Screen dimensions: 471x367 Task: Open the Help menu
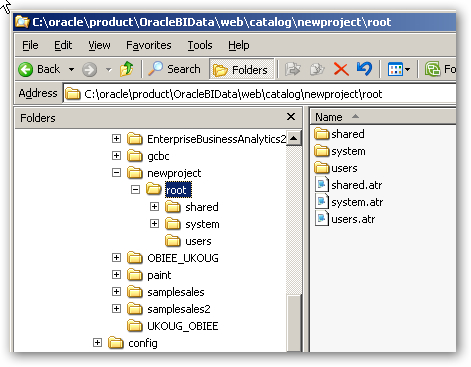[238, 45]
